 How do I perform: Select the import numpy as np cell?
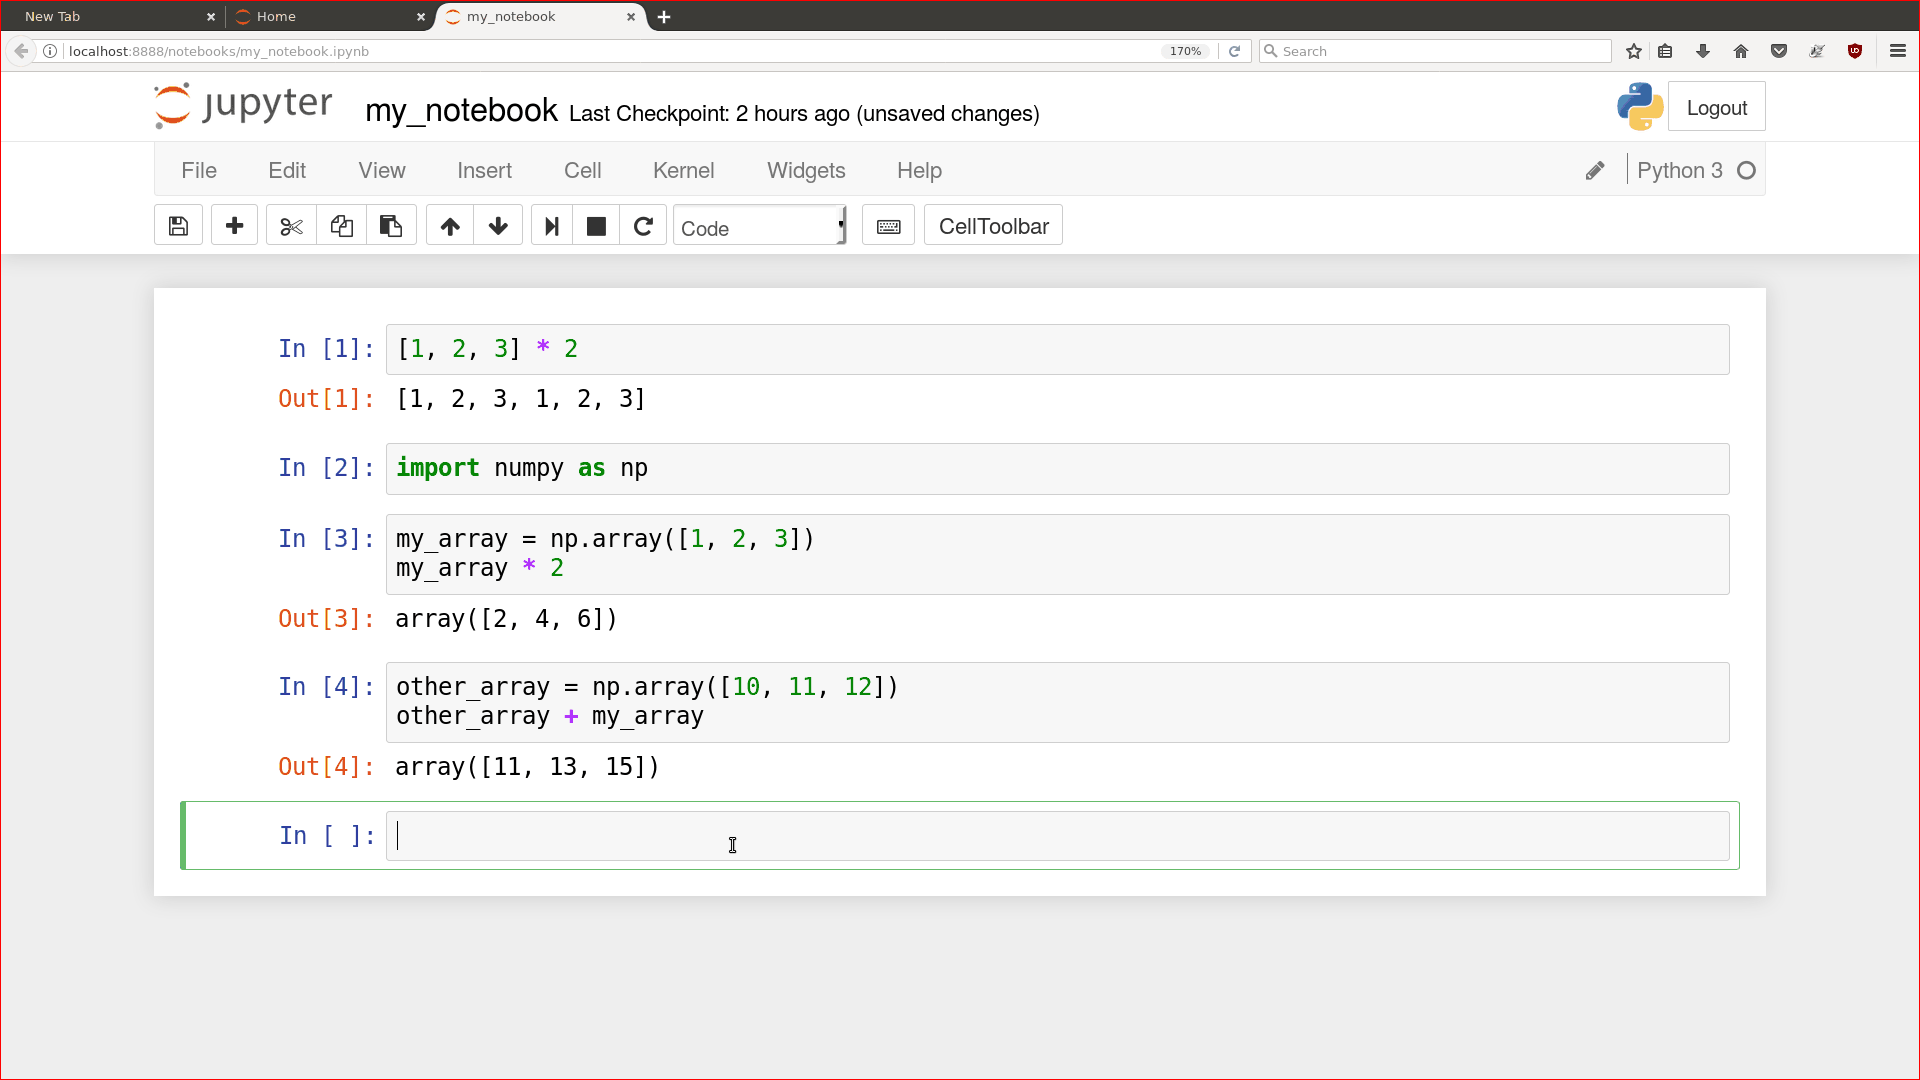1057,468
